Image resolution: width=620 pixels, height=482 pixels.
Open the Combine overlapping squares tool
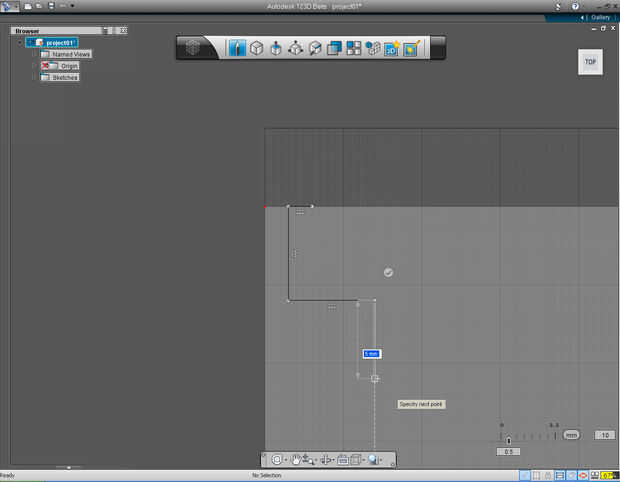[x=334, y=48]
